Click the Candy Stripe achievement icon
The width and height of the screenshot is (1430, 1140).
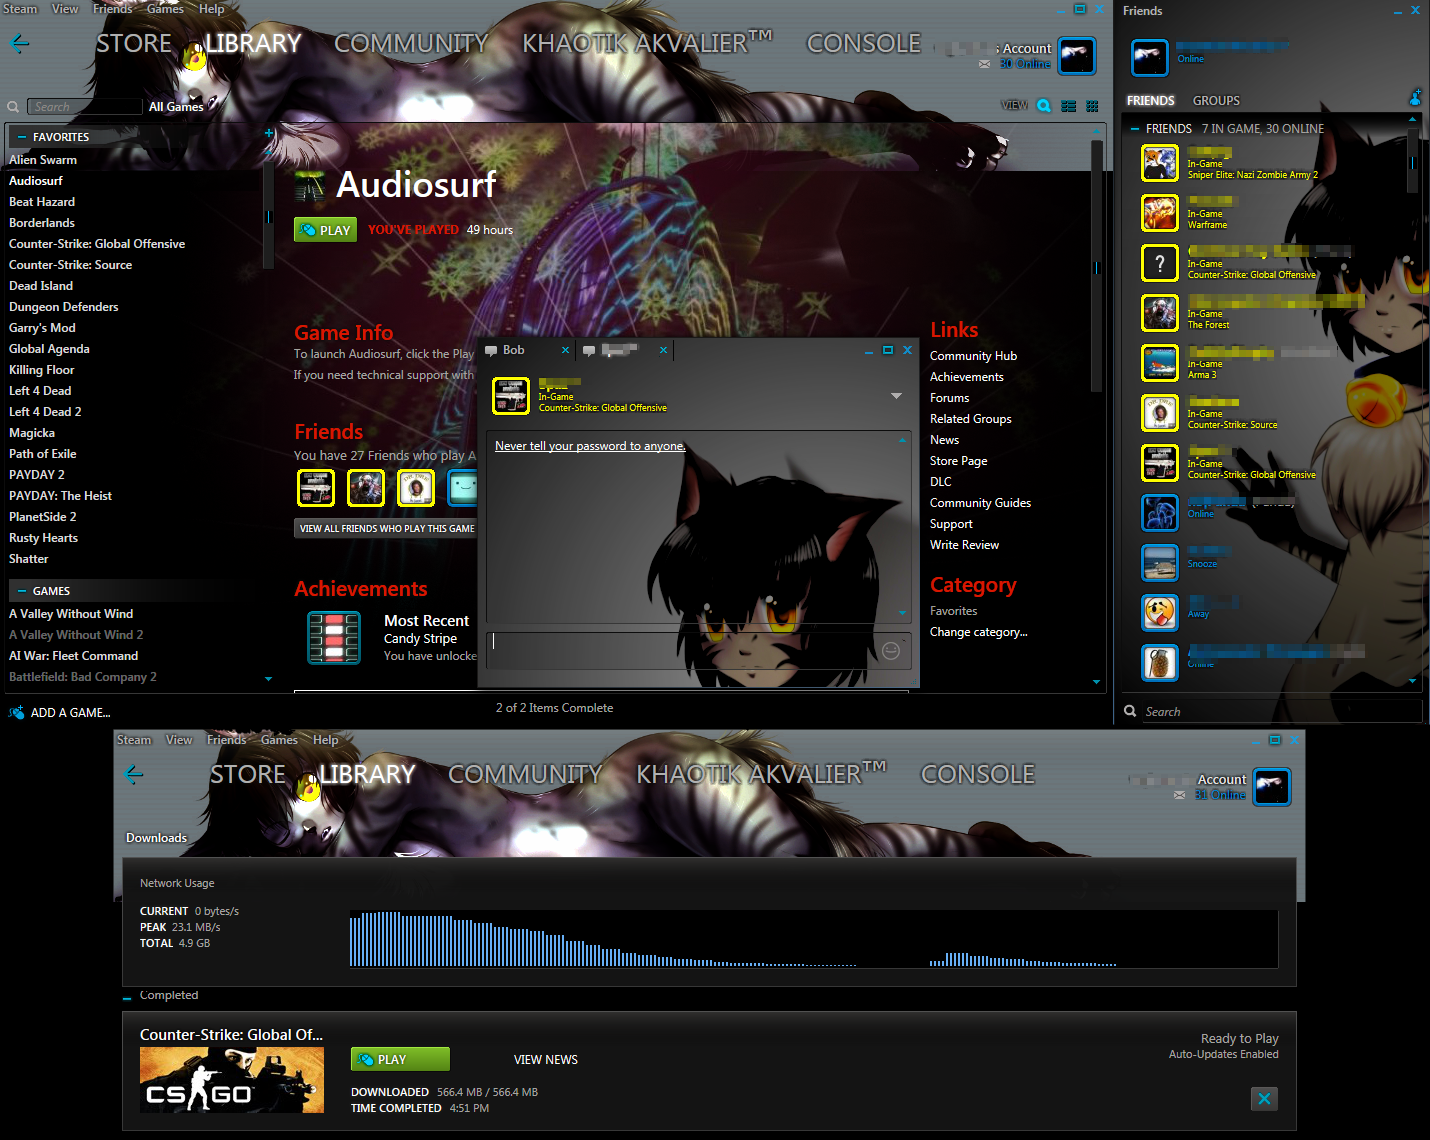click(x=334, y=638)
